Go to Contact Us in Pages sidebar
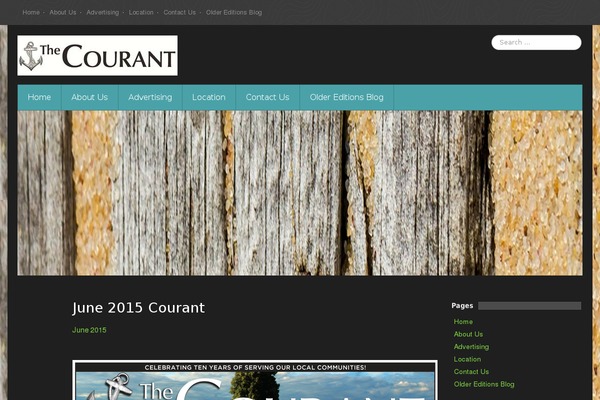The height and width of the screenshot is (400, 600). tap(471, 372)
